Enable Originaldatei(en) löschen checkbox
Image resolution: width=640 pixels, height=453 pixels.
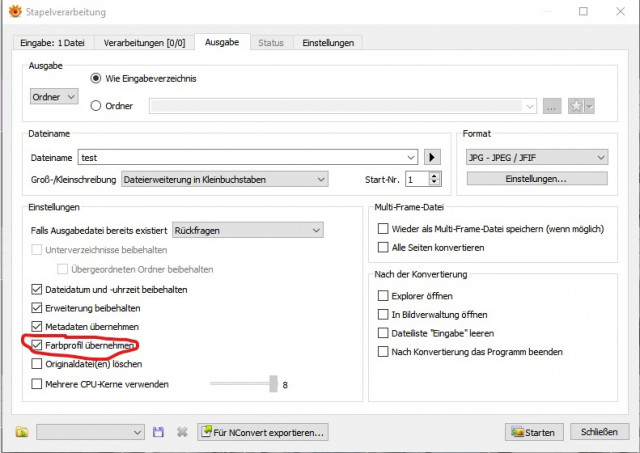coord(37,364)
